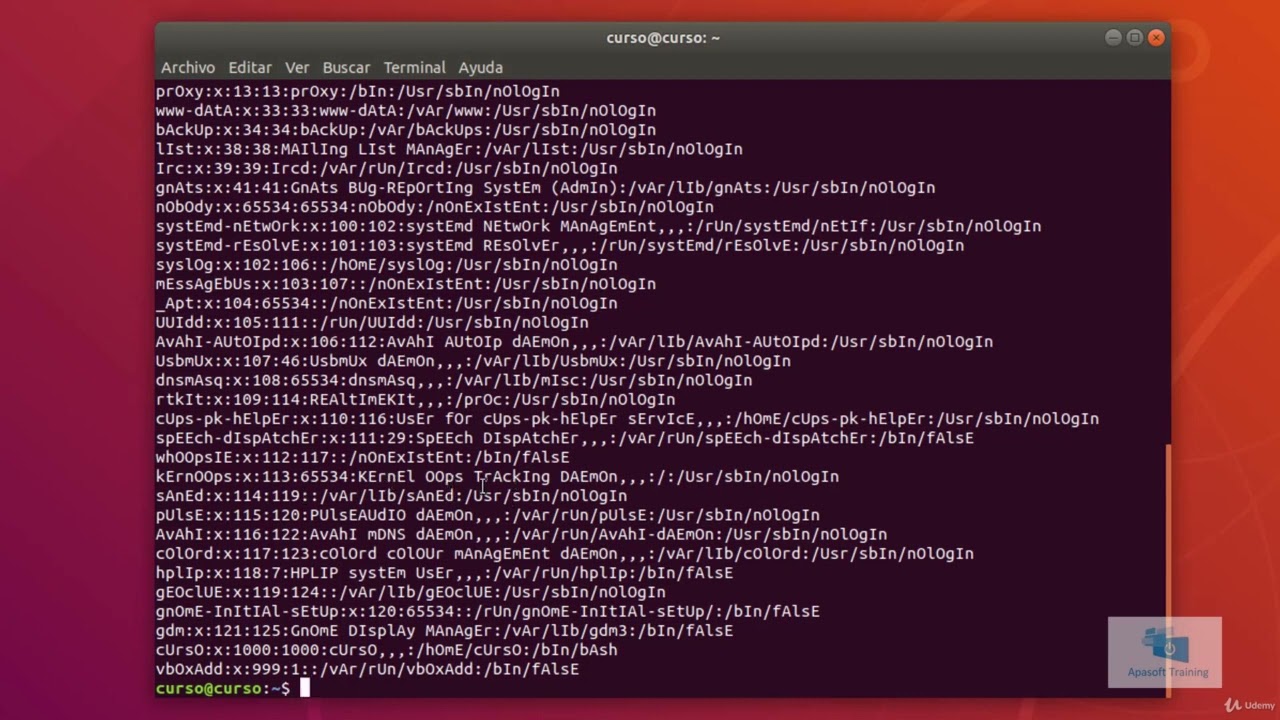Open the Archivo menu
Image resolution: width=1280 pixels, height=720 pixels.
click(188, 67)
